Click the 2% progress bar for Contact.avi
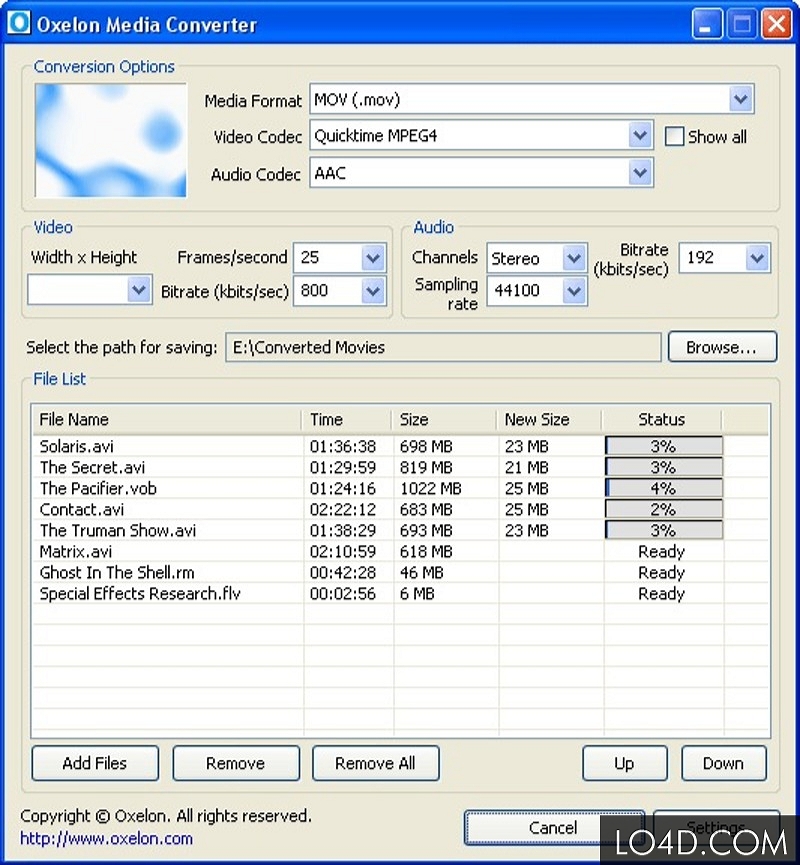Viewport: 800px width, 865px height. click(664, 509)
